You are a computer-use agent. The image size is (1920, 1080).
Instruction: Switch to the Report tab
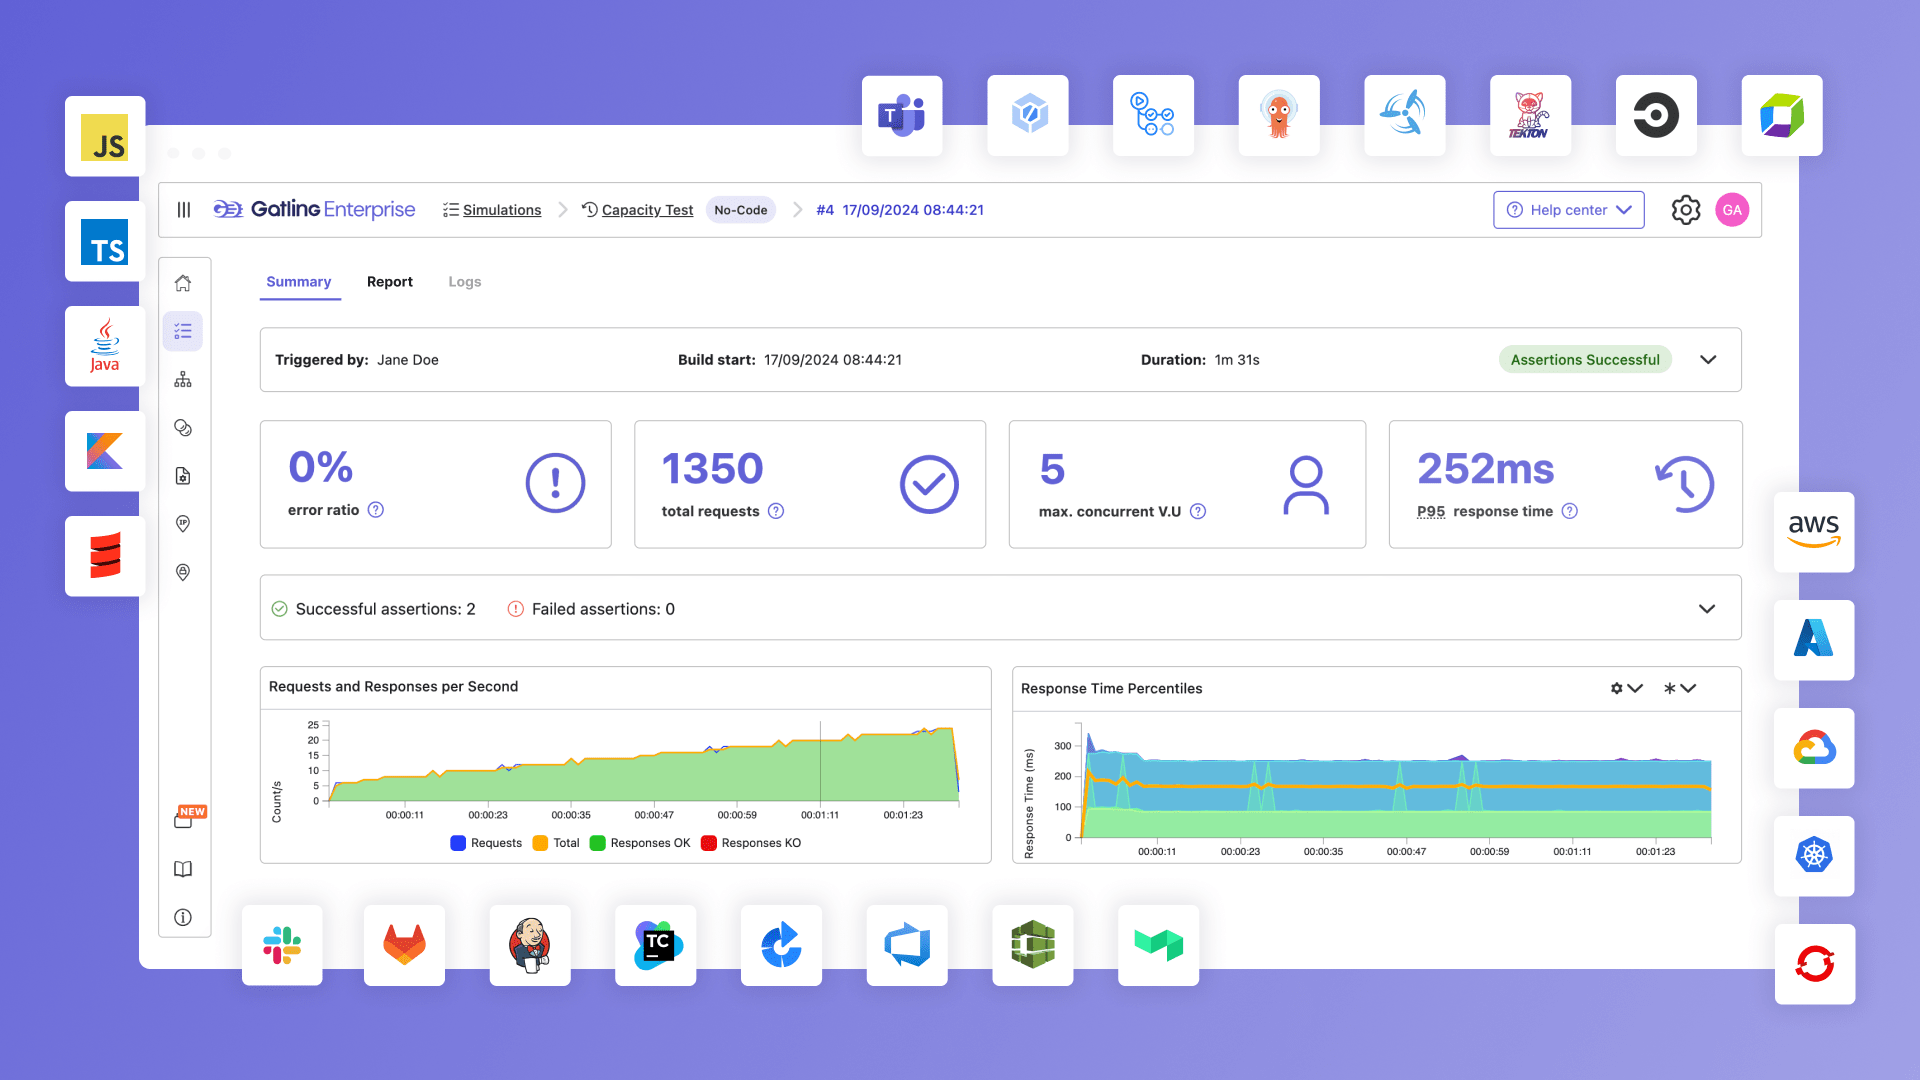point(390,282)
